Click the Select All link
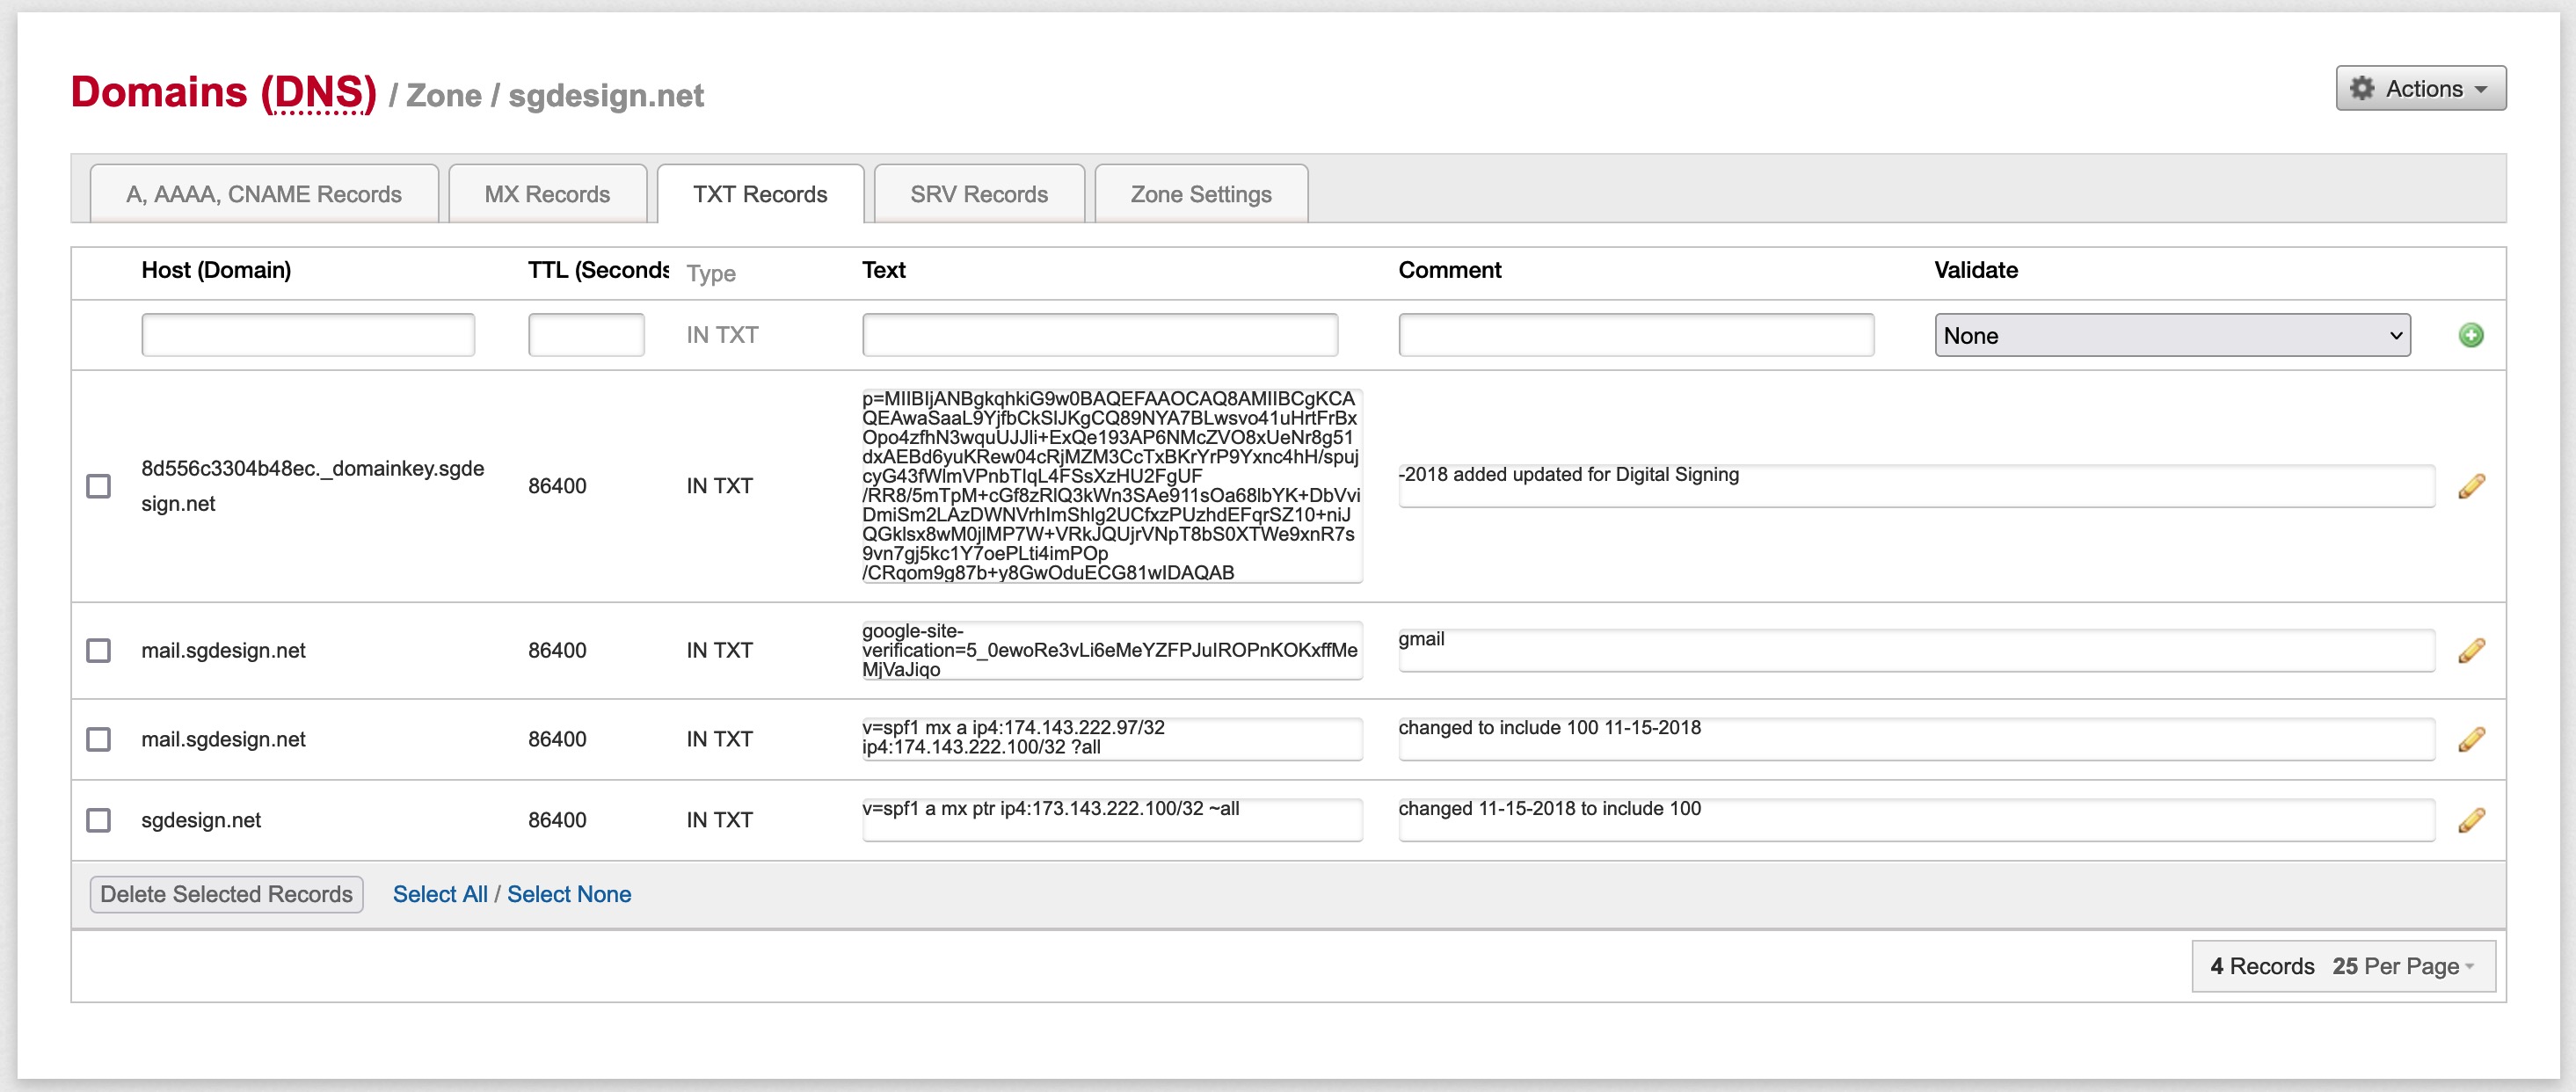The width and height of the screenshot is (2576, 1092). click(440, 894)
